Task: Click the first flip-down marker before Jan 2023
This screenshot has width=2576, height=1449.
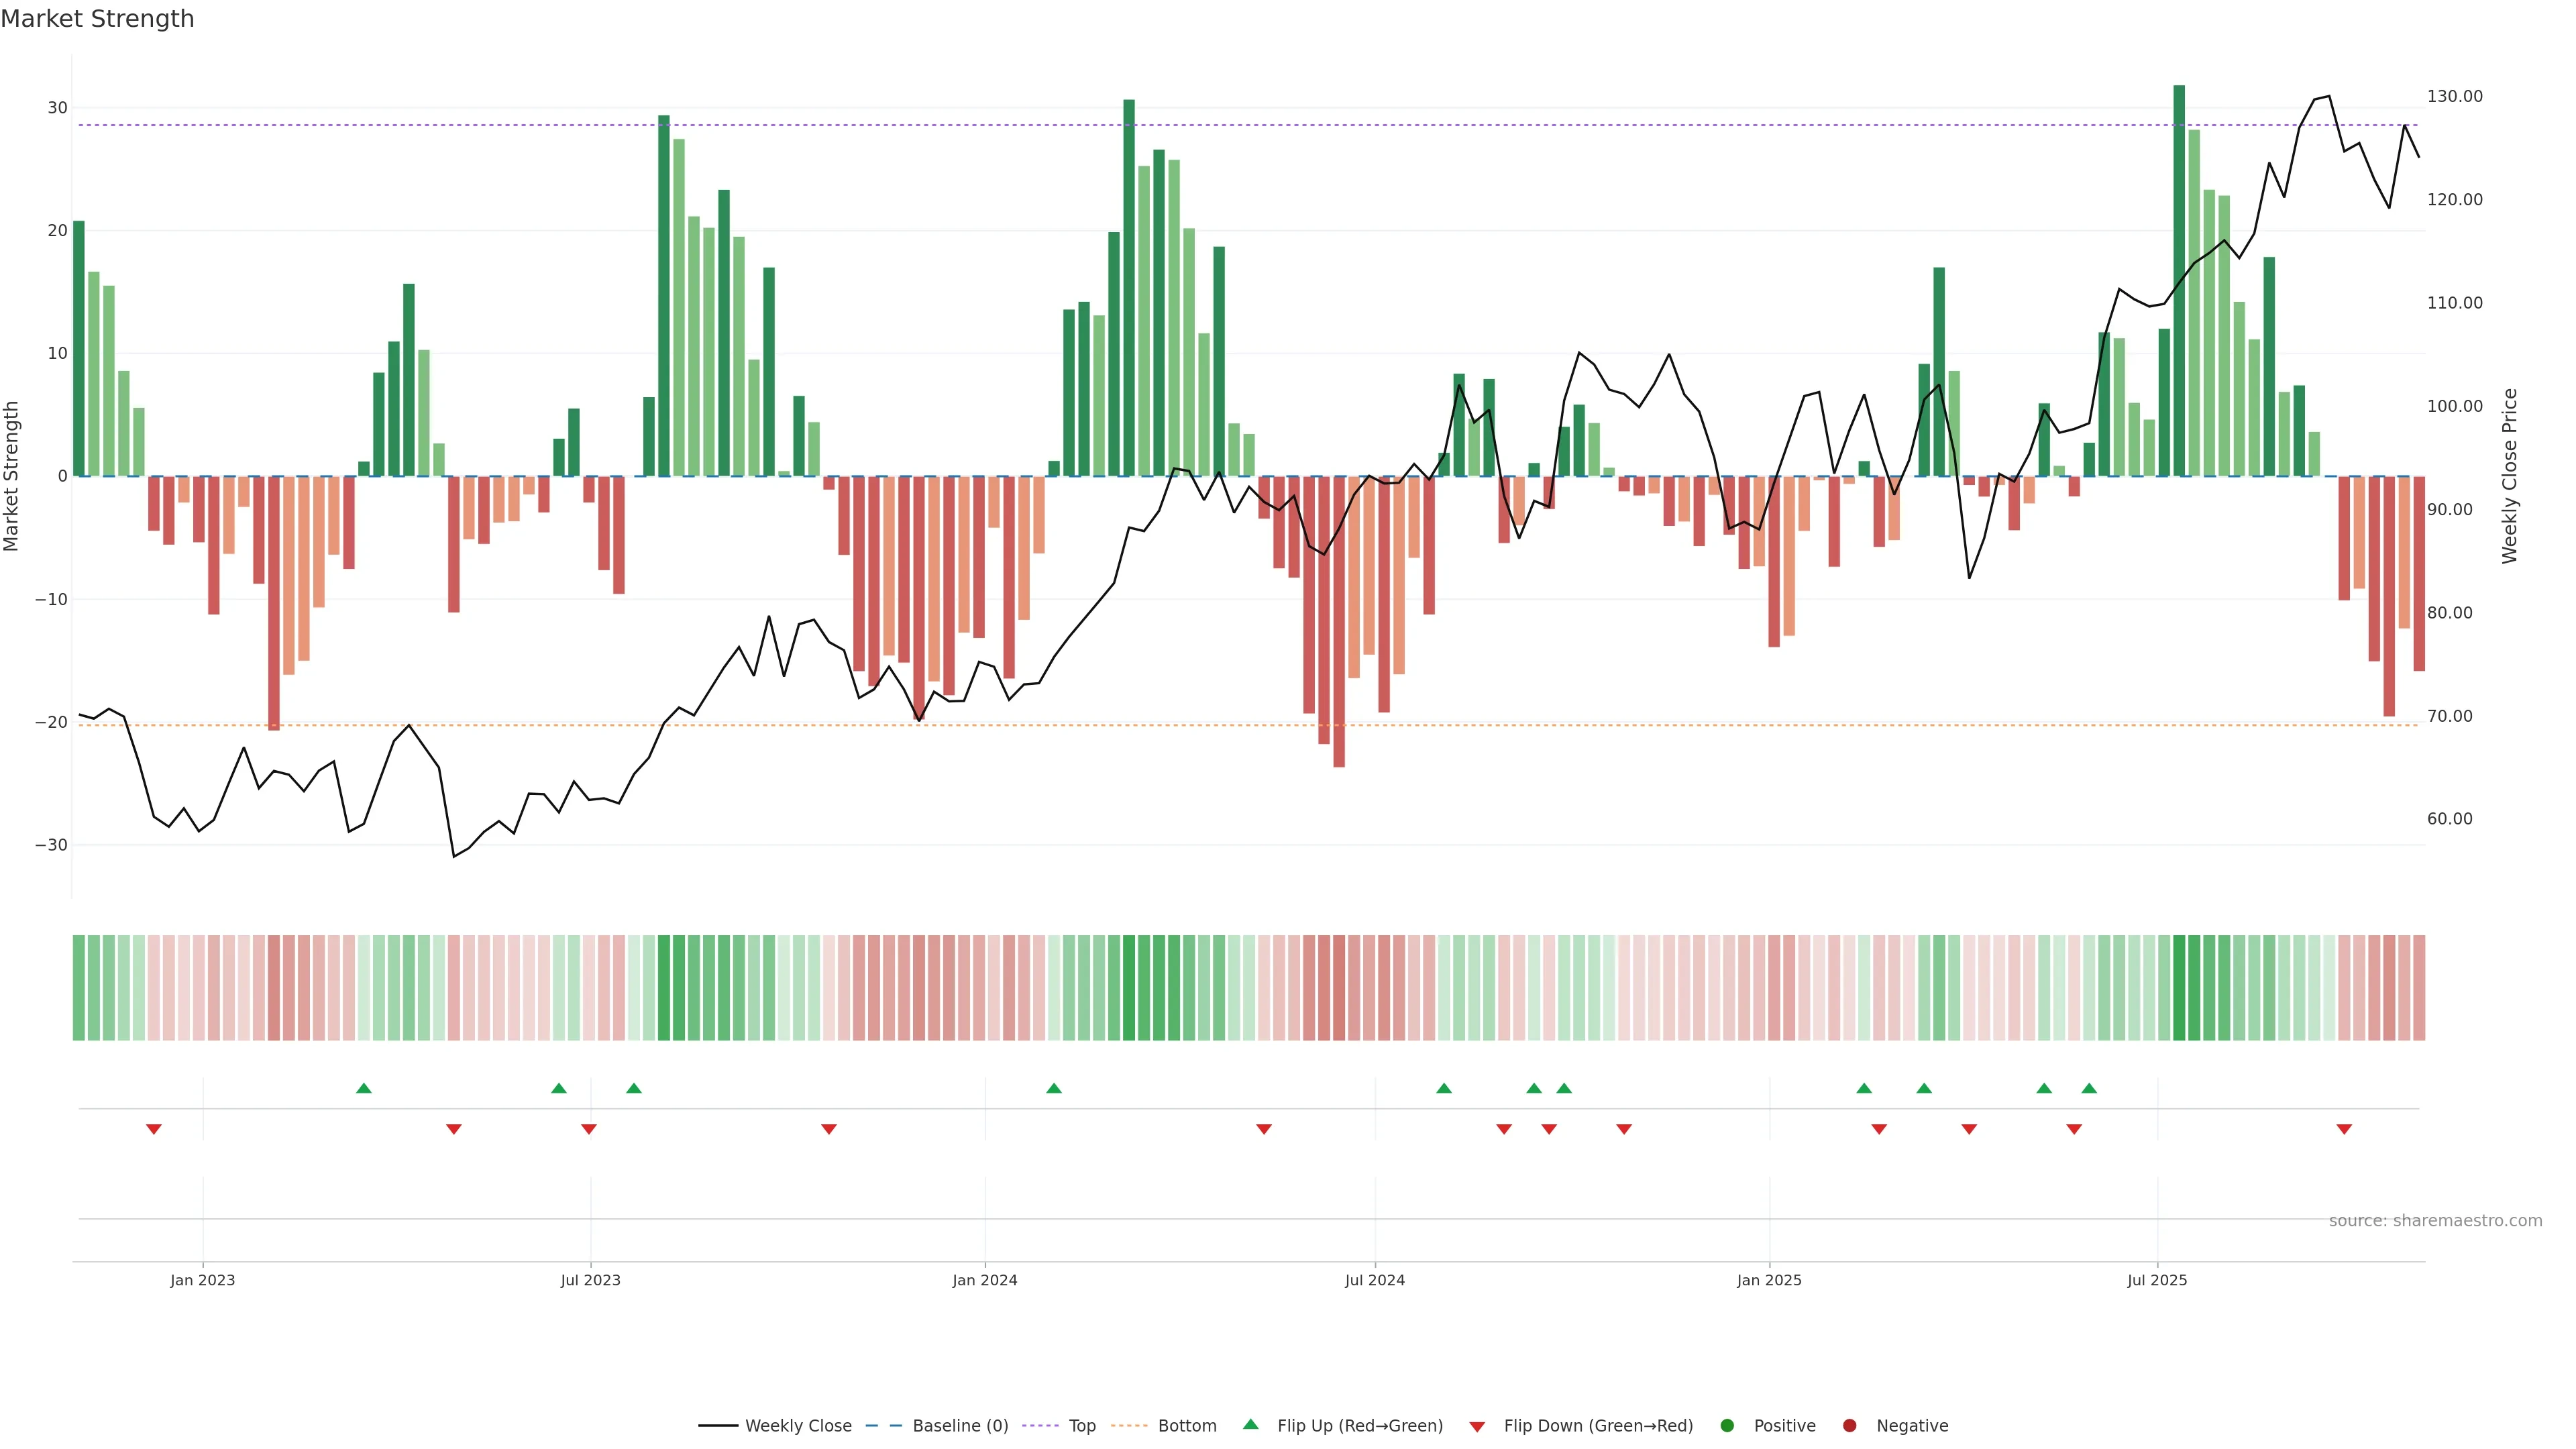Action: 154,1129
